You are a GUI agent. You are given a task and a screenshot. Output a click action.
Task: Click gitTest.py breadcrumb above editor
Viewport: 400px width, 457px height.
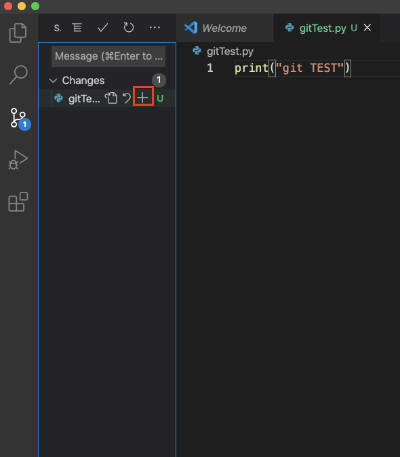(230, 51)
